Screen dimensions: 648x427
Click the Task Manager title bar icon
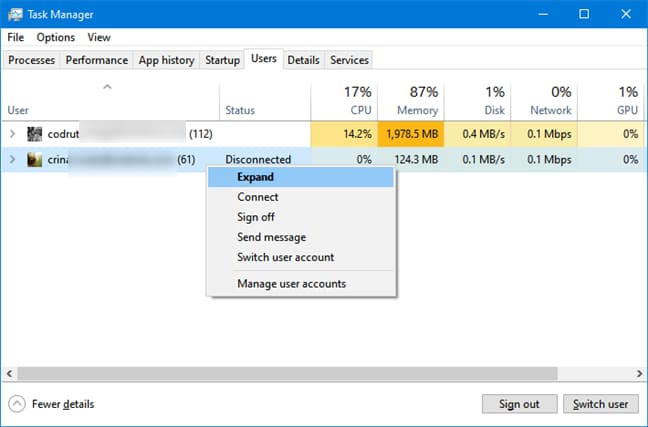15,13
